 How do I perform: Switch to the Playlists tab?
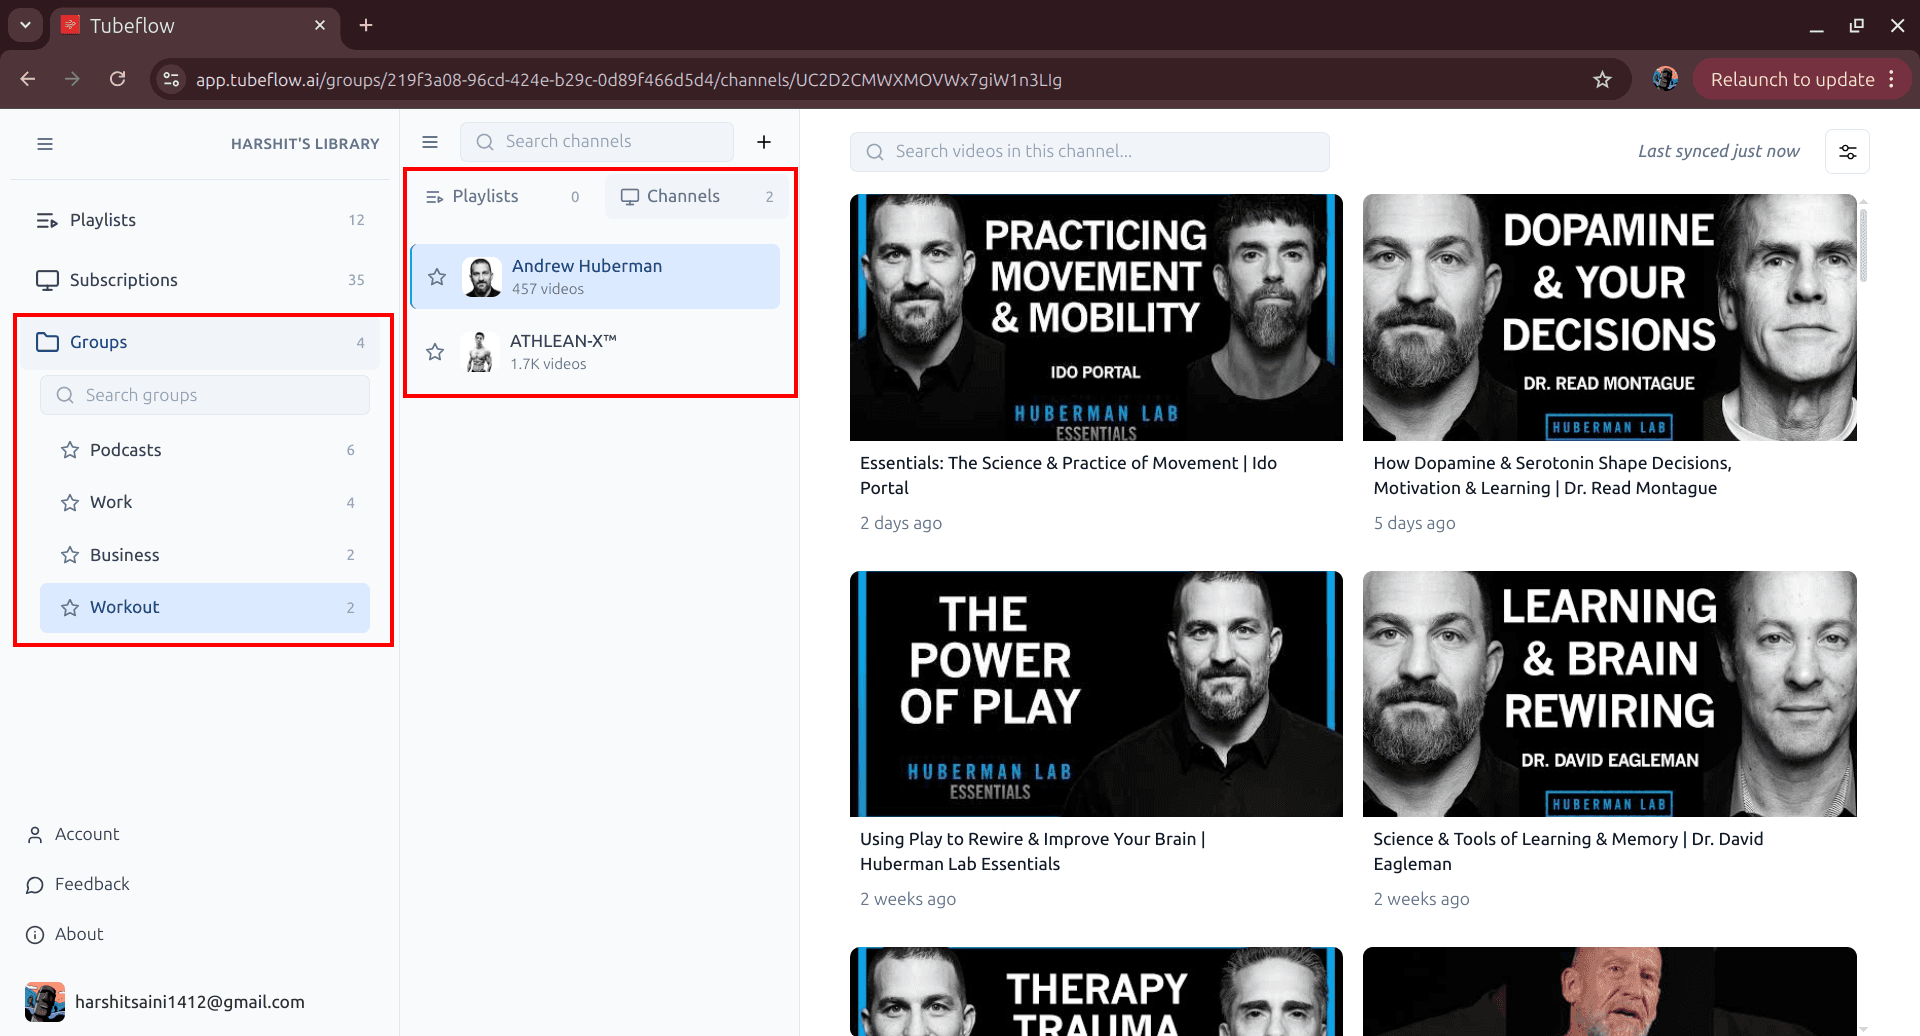pyautogui.click(x=503, y=197)
